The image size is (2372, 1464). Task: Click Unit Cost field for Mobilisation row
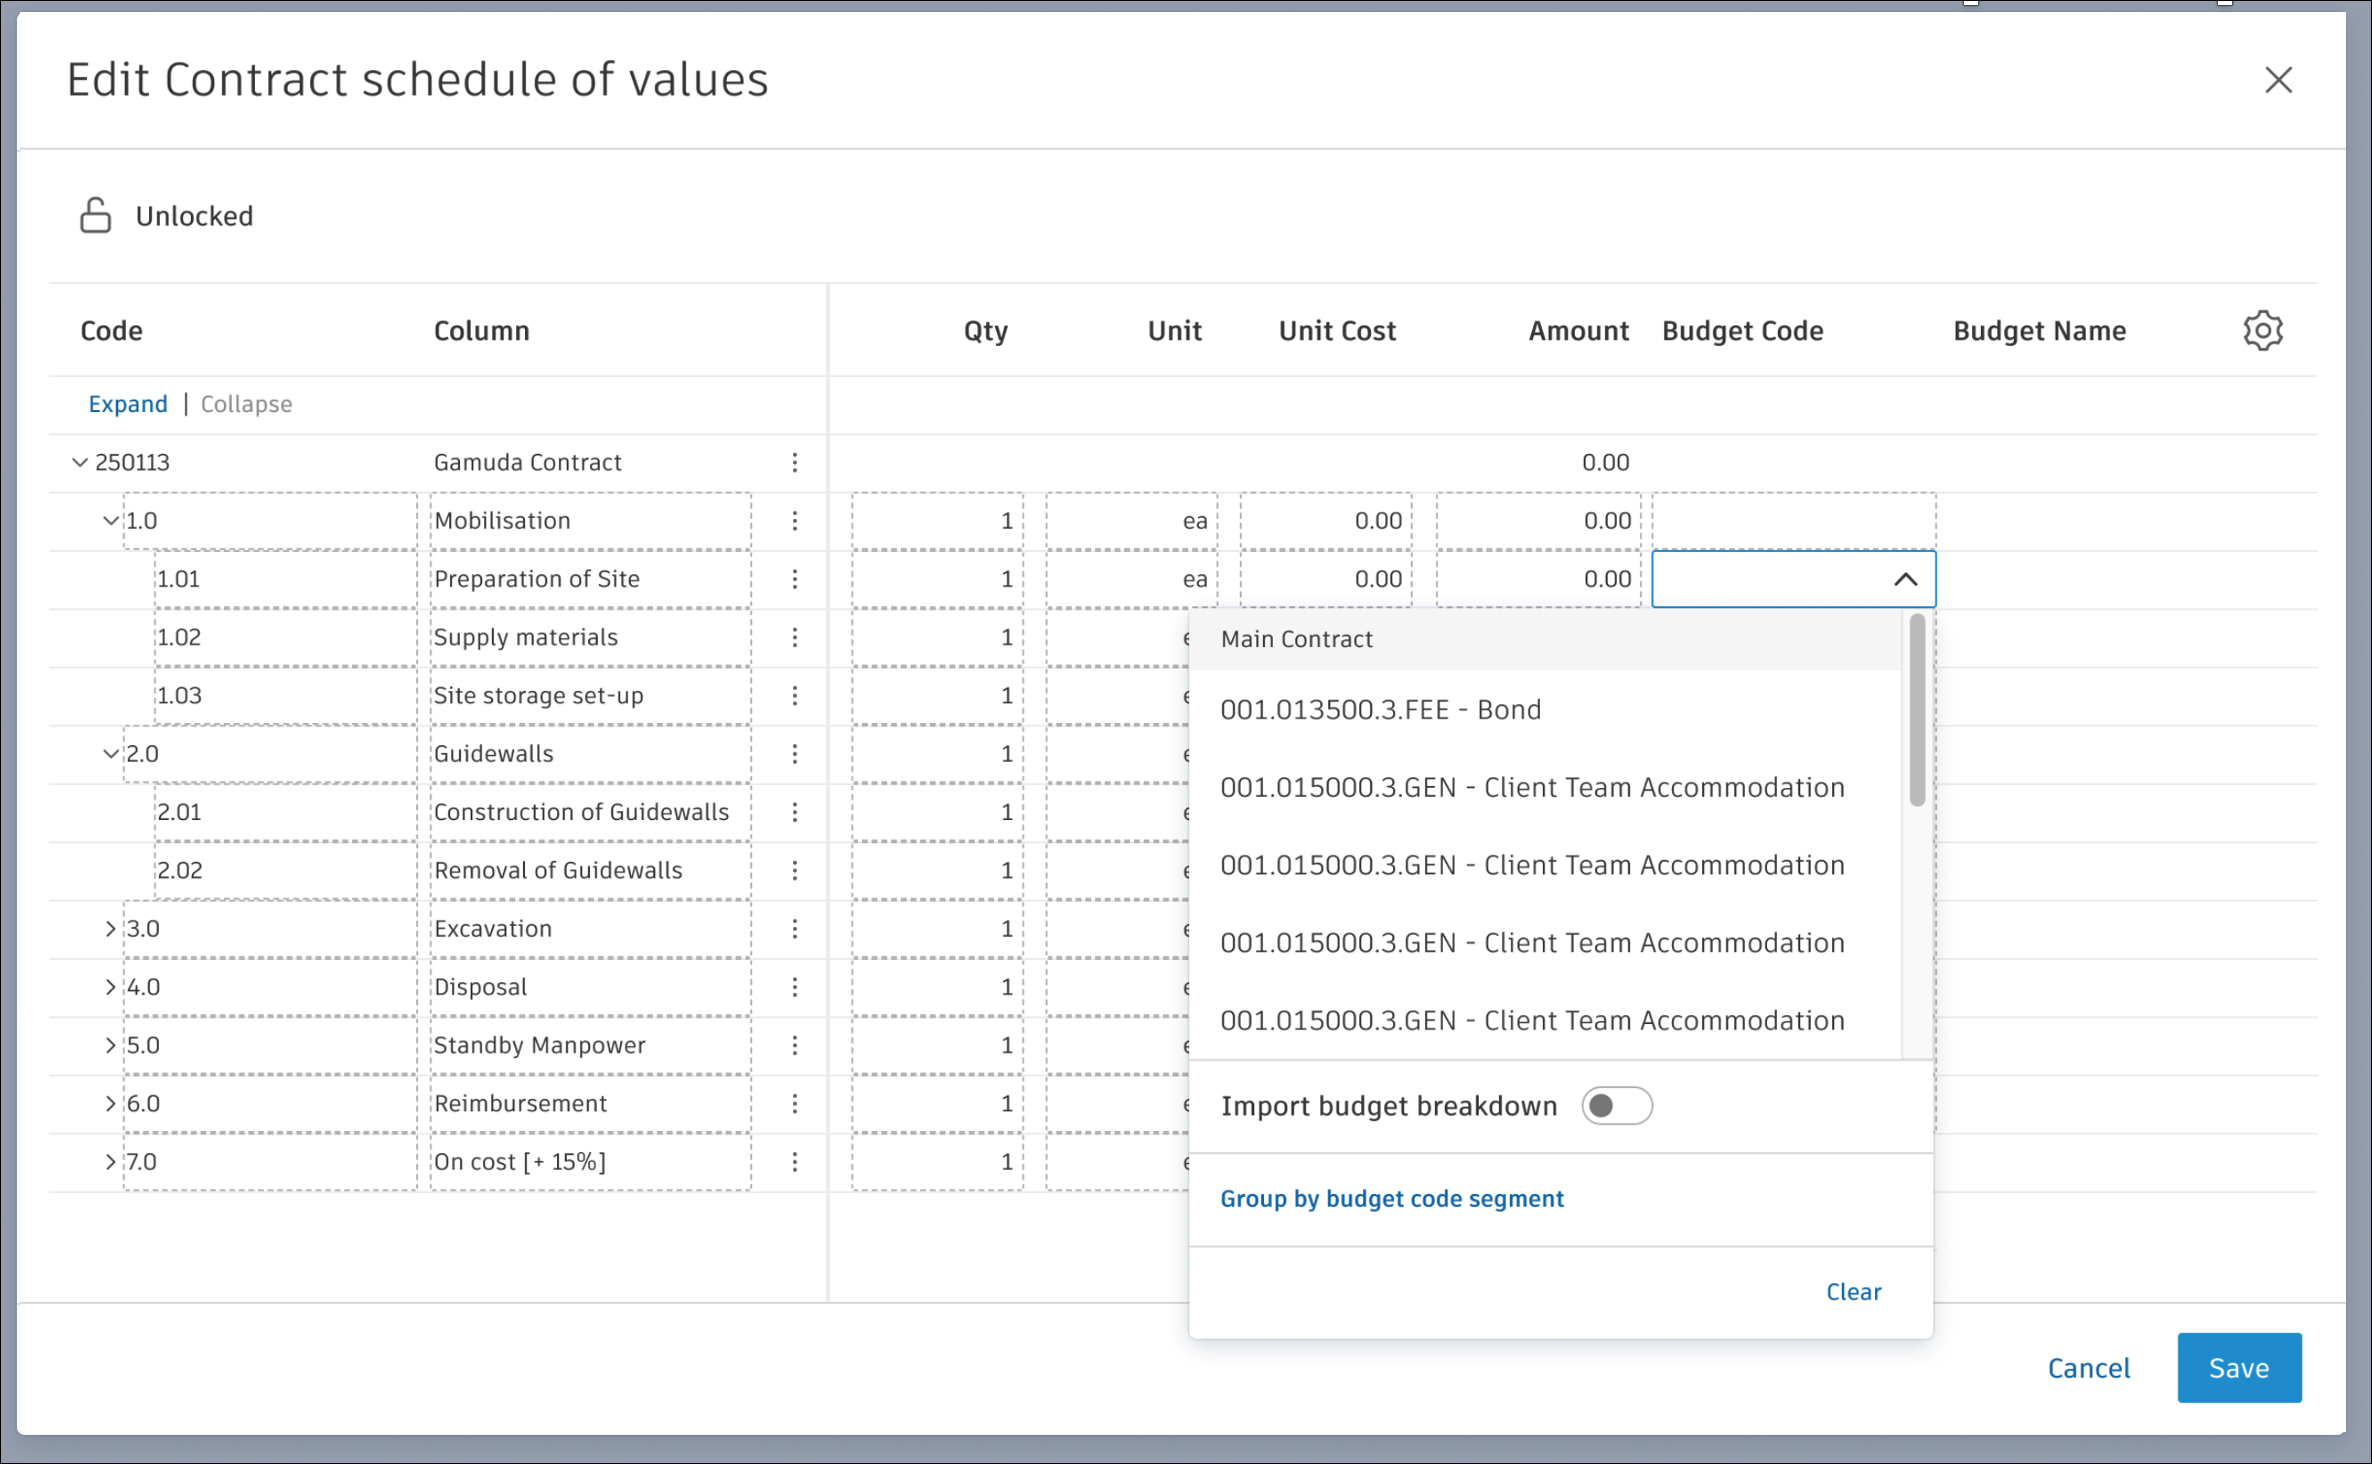pos(1326,520)
